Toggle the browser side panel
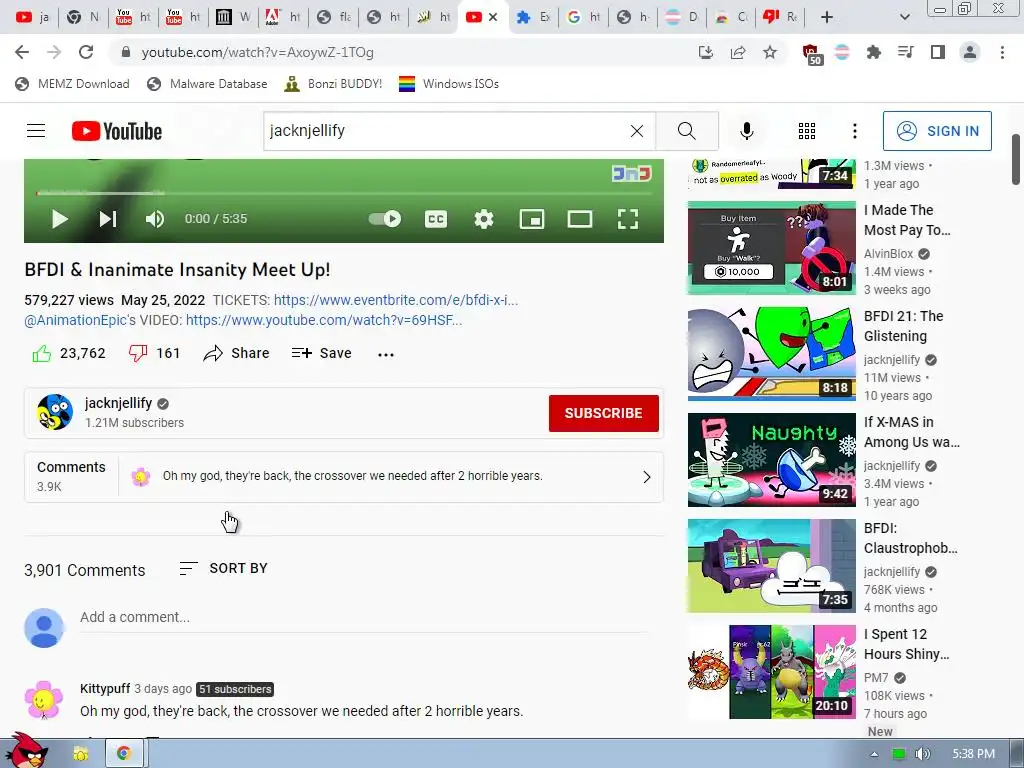This screenshot has height=768, width=1024. point(938,52)
